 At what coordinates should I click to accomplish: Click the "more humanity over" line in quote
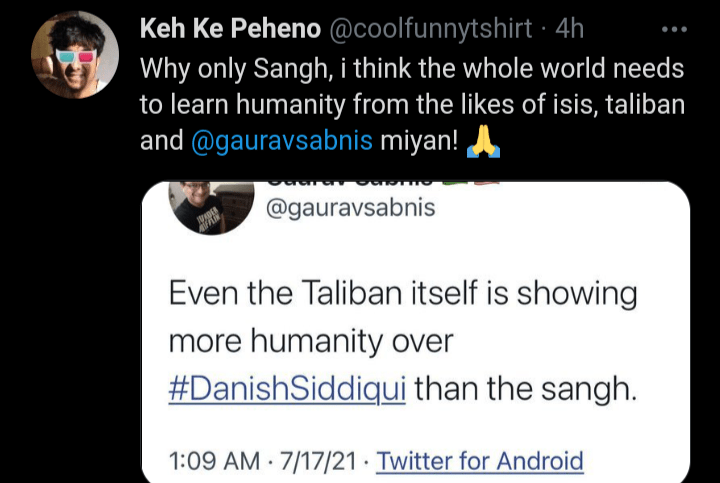(x=311, y=341)
